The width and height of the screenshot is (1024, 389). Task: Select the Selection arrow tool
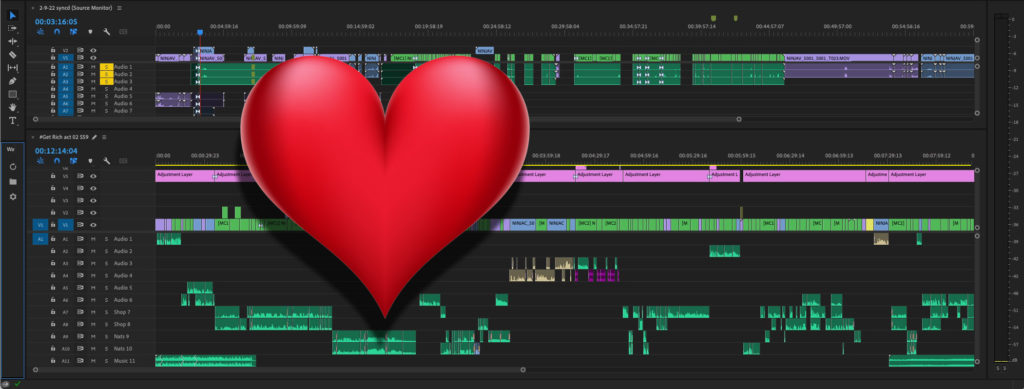(x=12, y=15)
